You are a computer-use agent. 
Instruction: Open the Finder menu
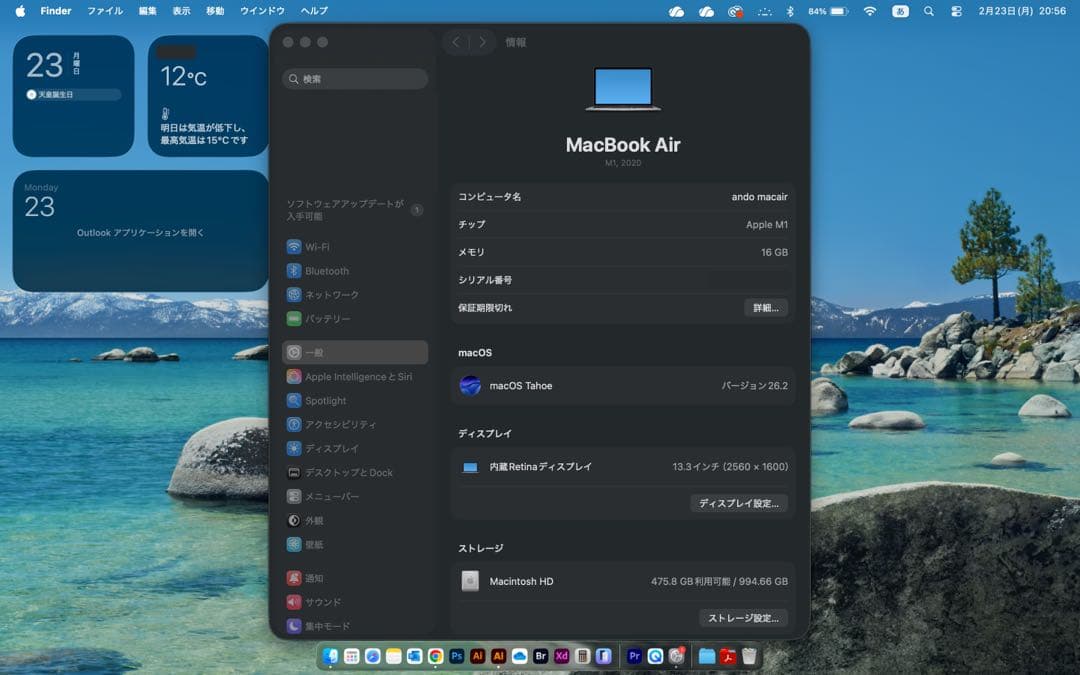pyautogui.click(x=56, y=11)
